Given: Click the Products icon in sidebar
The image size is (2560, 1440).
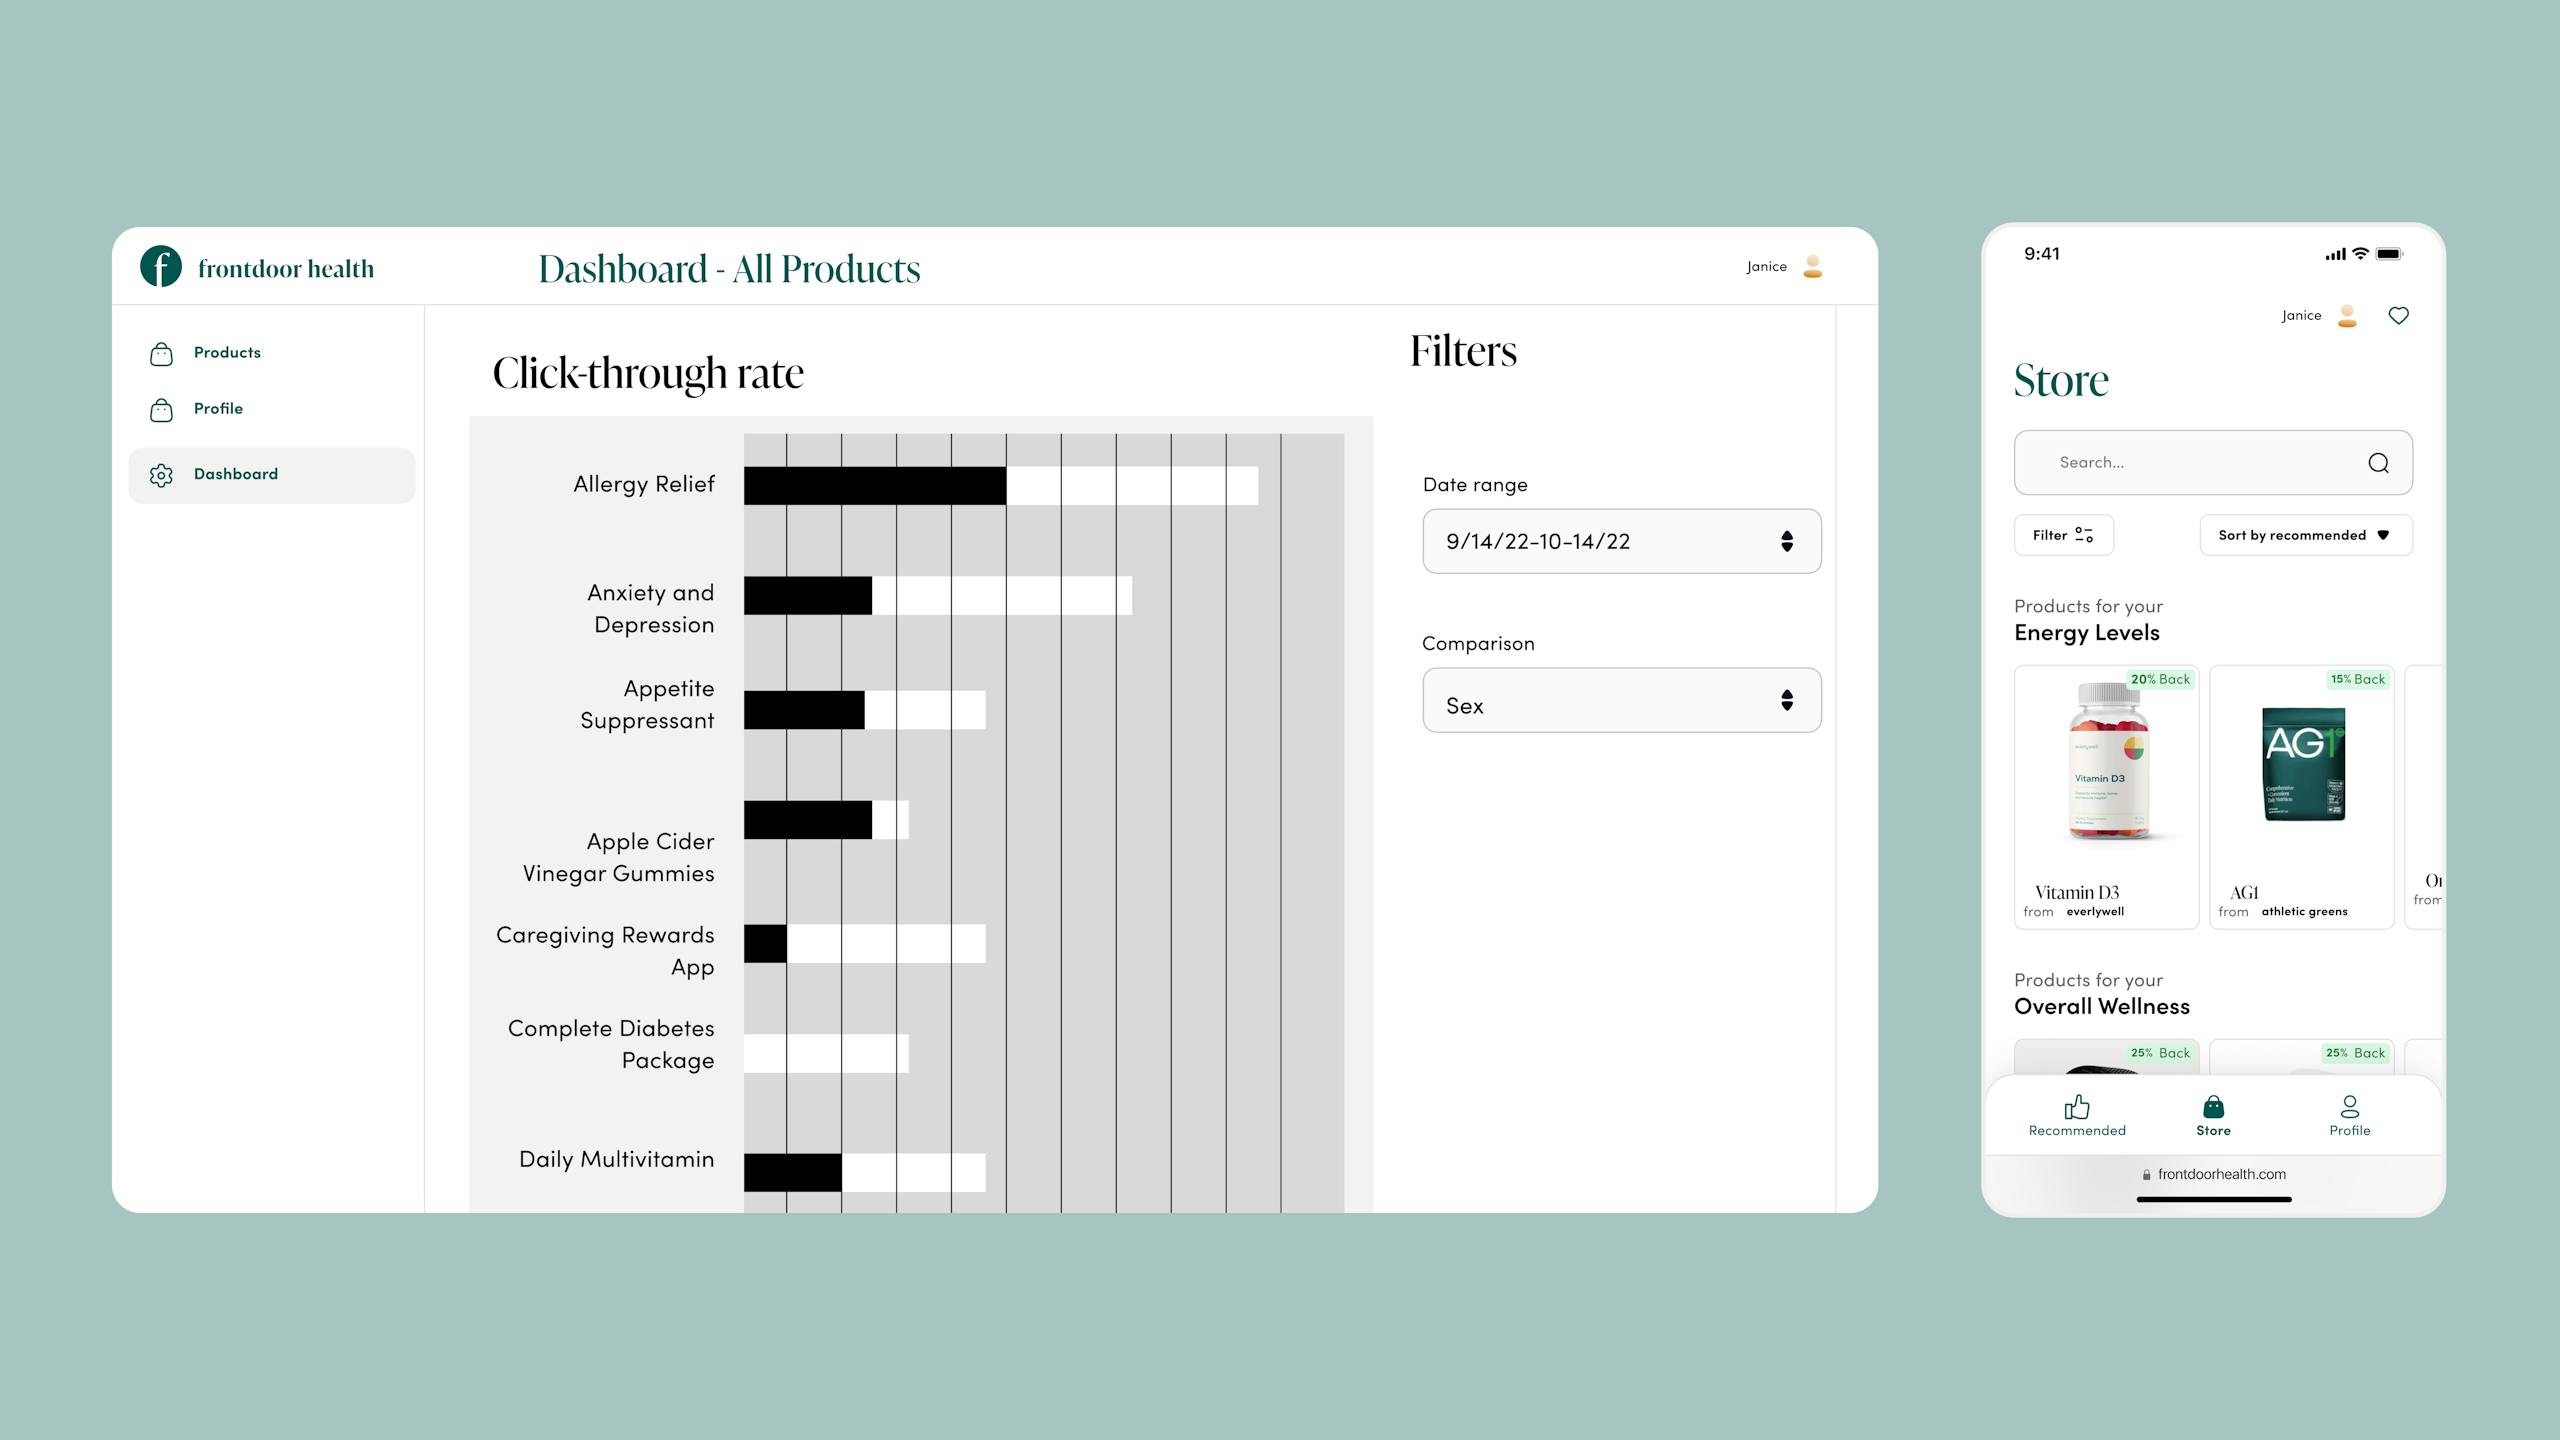Looking at the screenshot, I should click(x=162, y=353).
